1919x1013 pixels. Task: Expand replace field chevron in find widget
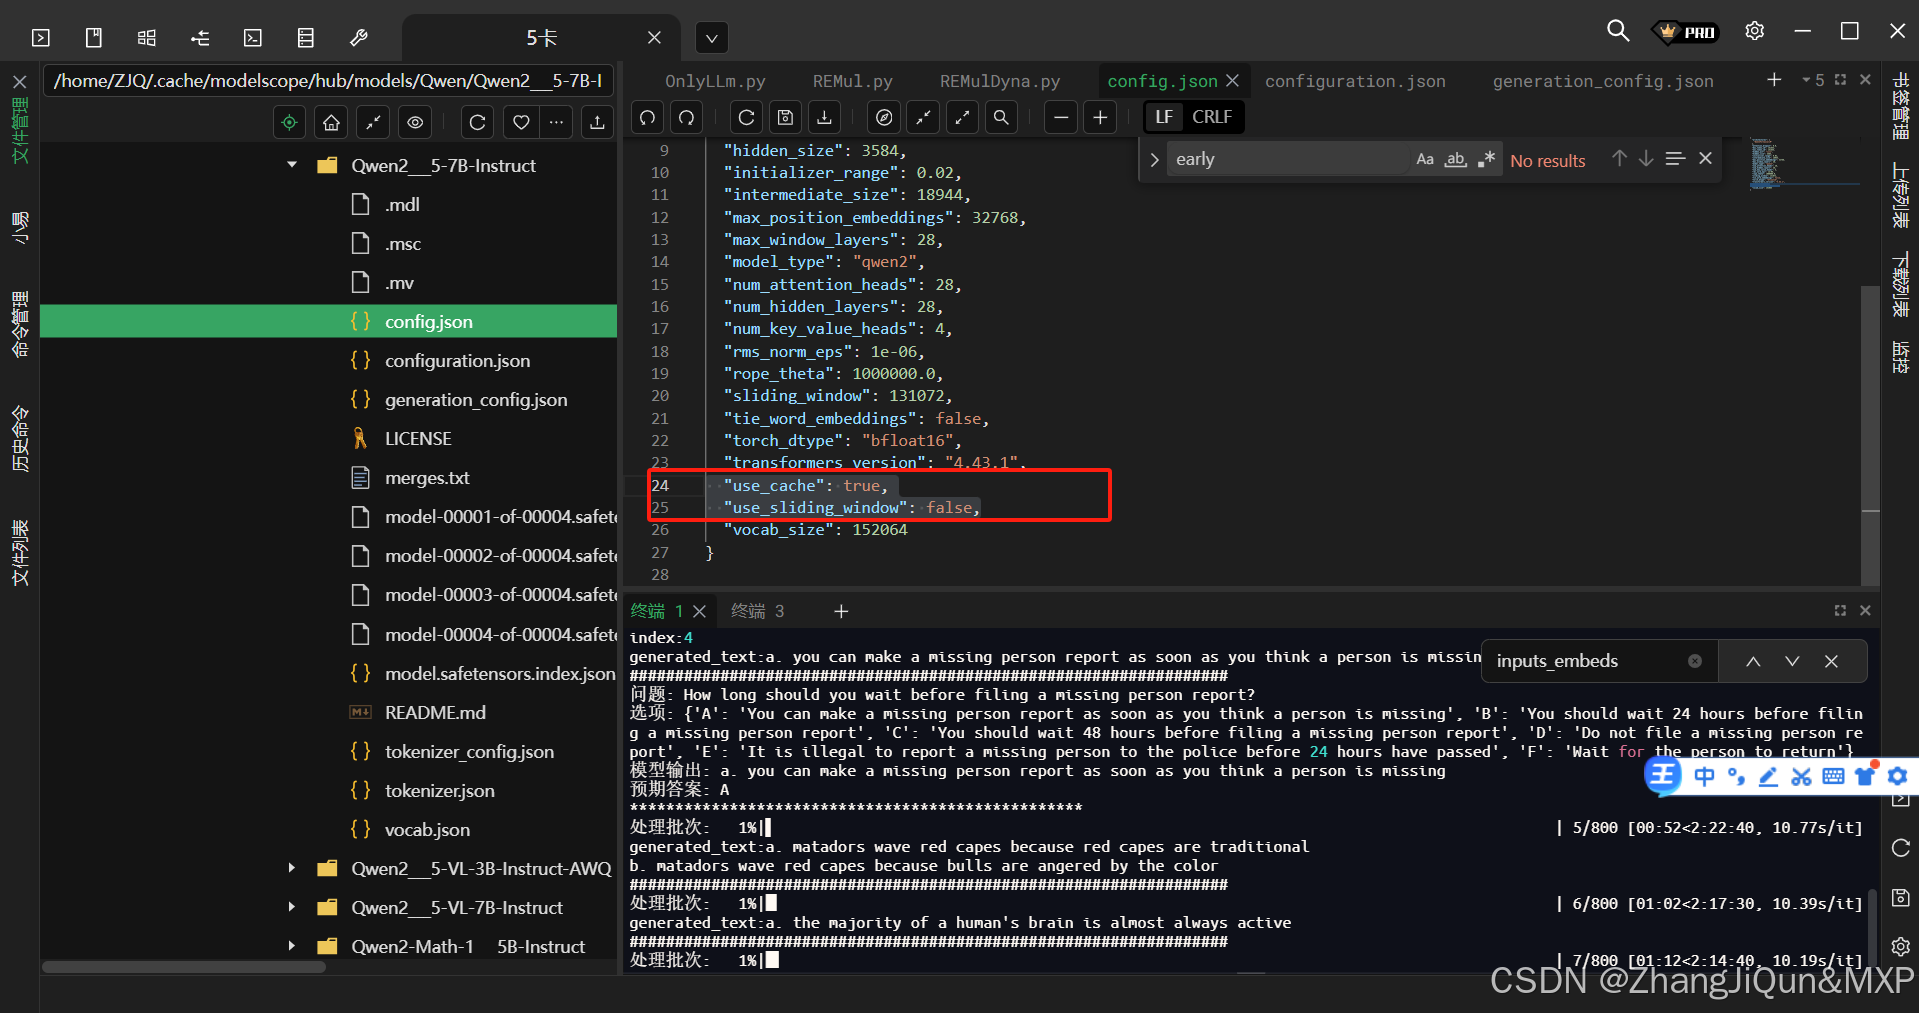tap(1154, 160)
